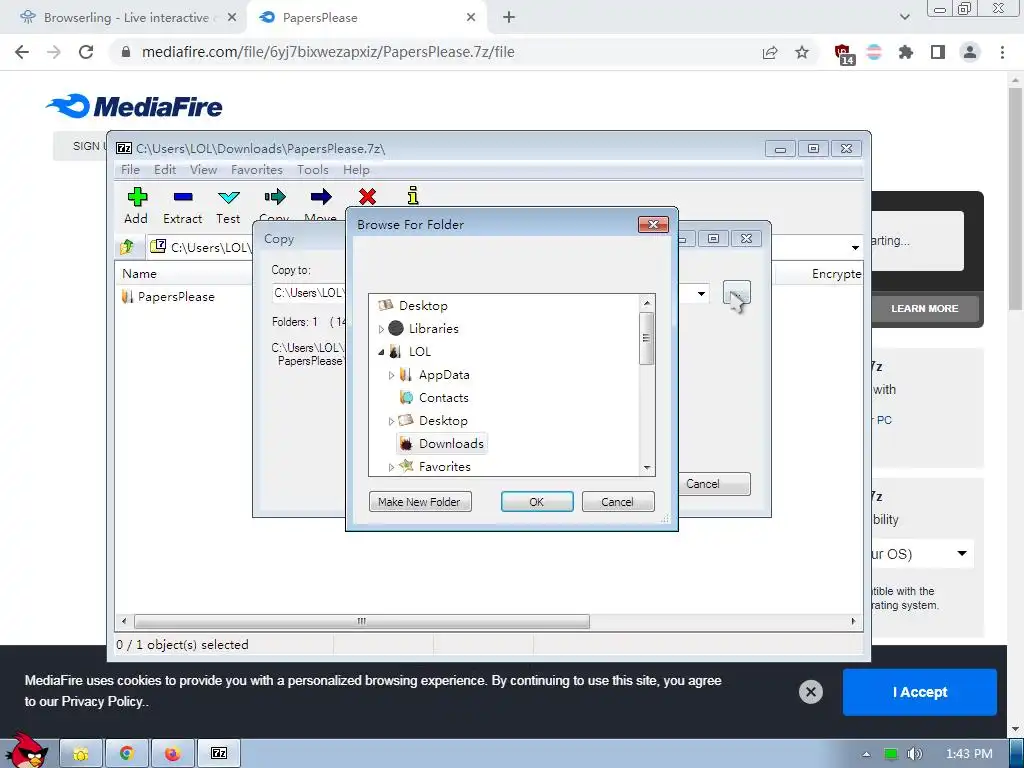This screenshot has width=1024, height=768.
Task: Click the horizontal scrollbar in the 7-Zip file list
Action: click(361, 621)
